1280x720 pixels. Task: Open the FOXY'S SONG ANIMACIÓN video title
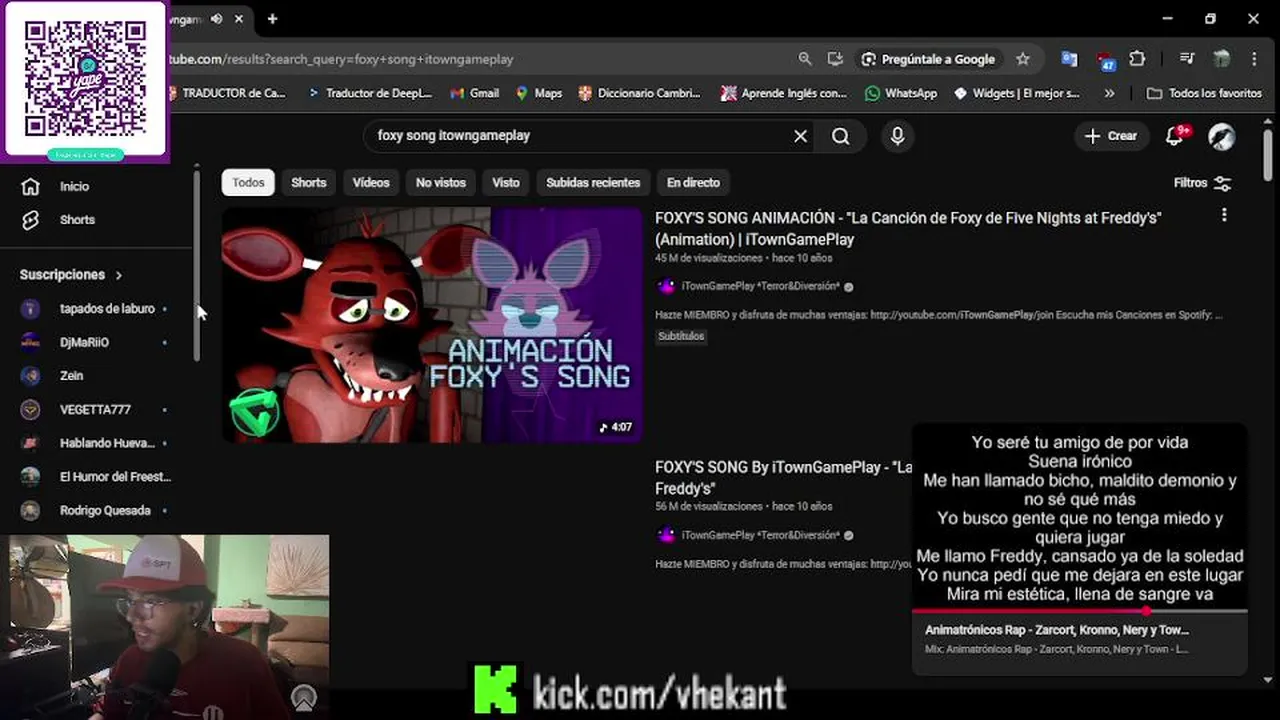point(908,229)
